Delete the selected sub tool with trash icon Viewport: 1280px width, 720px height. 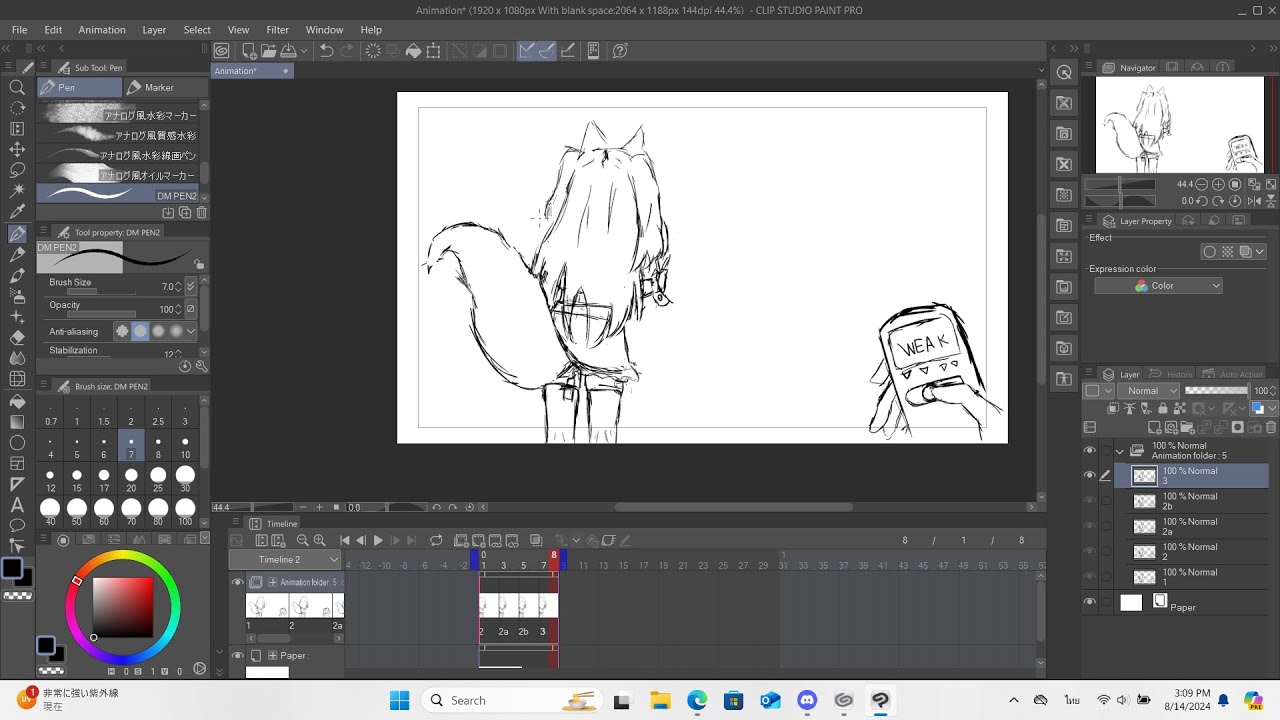[202, 213]
